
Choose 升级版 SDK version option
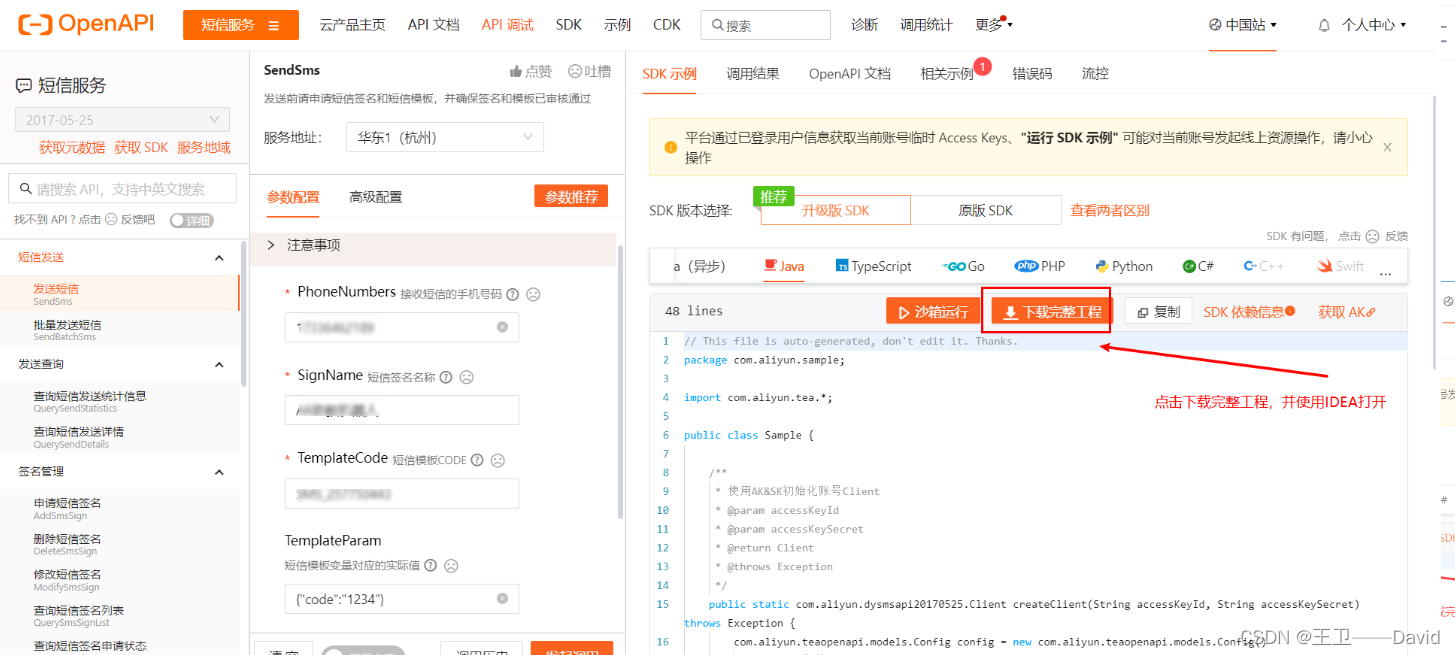point(835,210)
